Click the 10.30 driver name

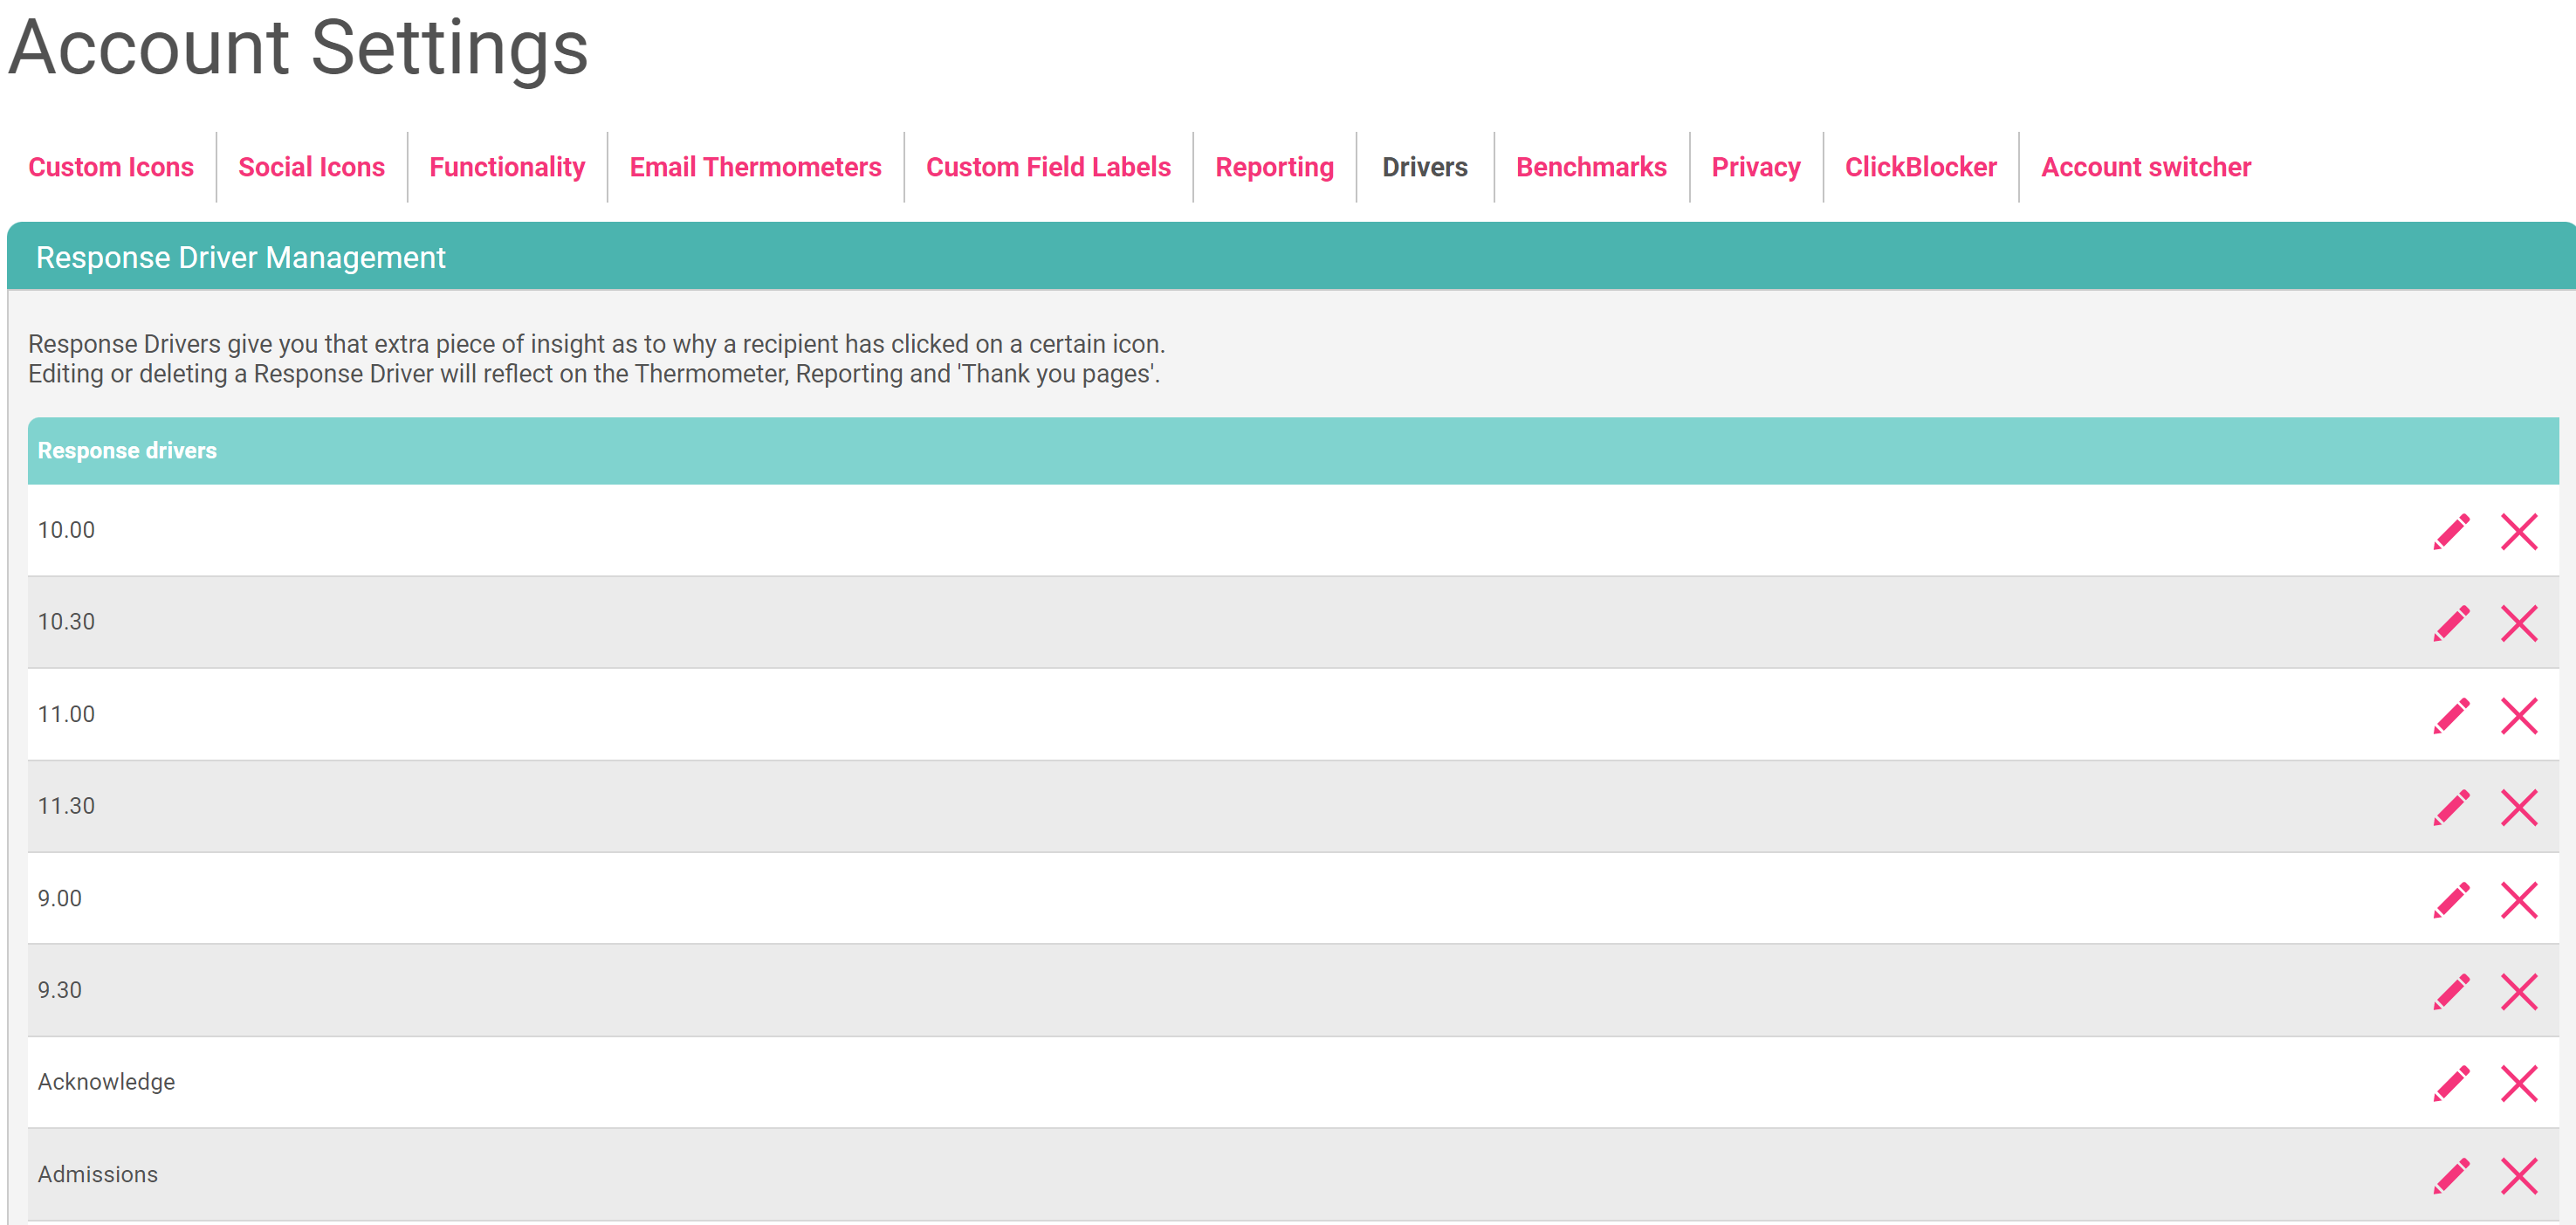pos(66,622)
